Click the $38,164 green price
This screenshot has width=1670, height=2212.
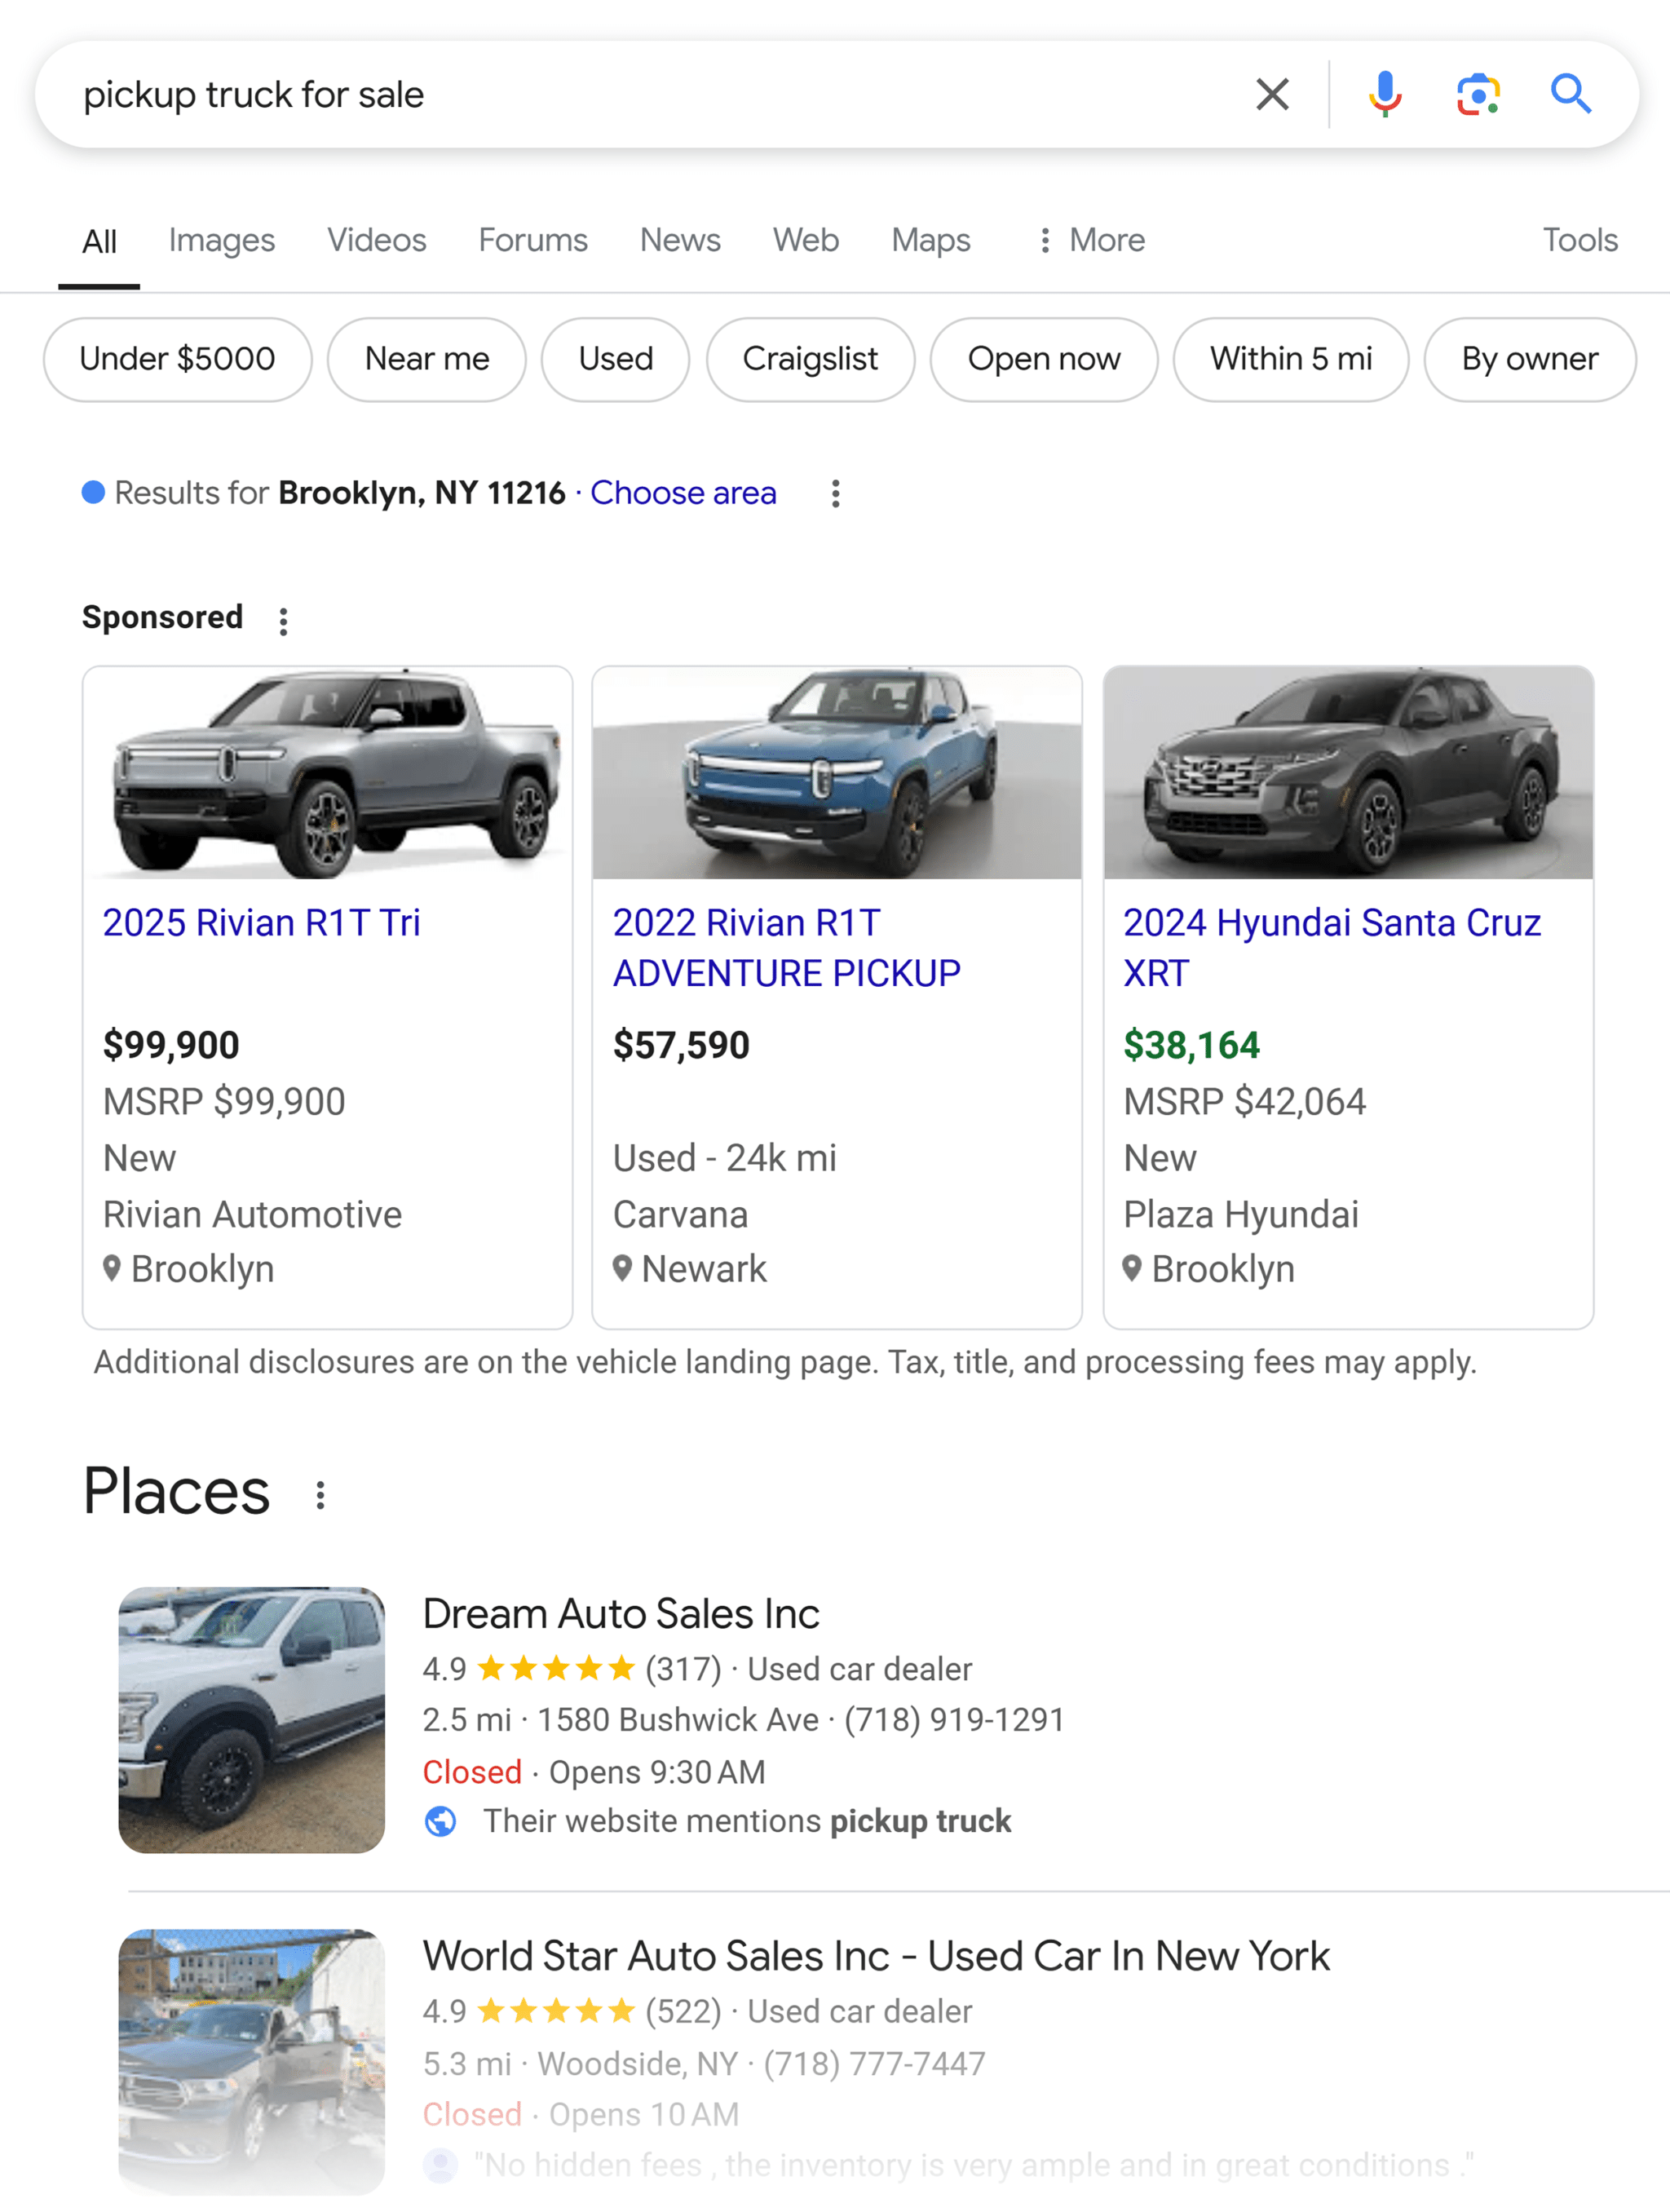1191,1045
